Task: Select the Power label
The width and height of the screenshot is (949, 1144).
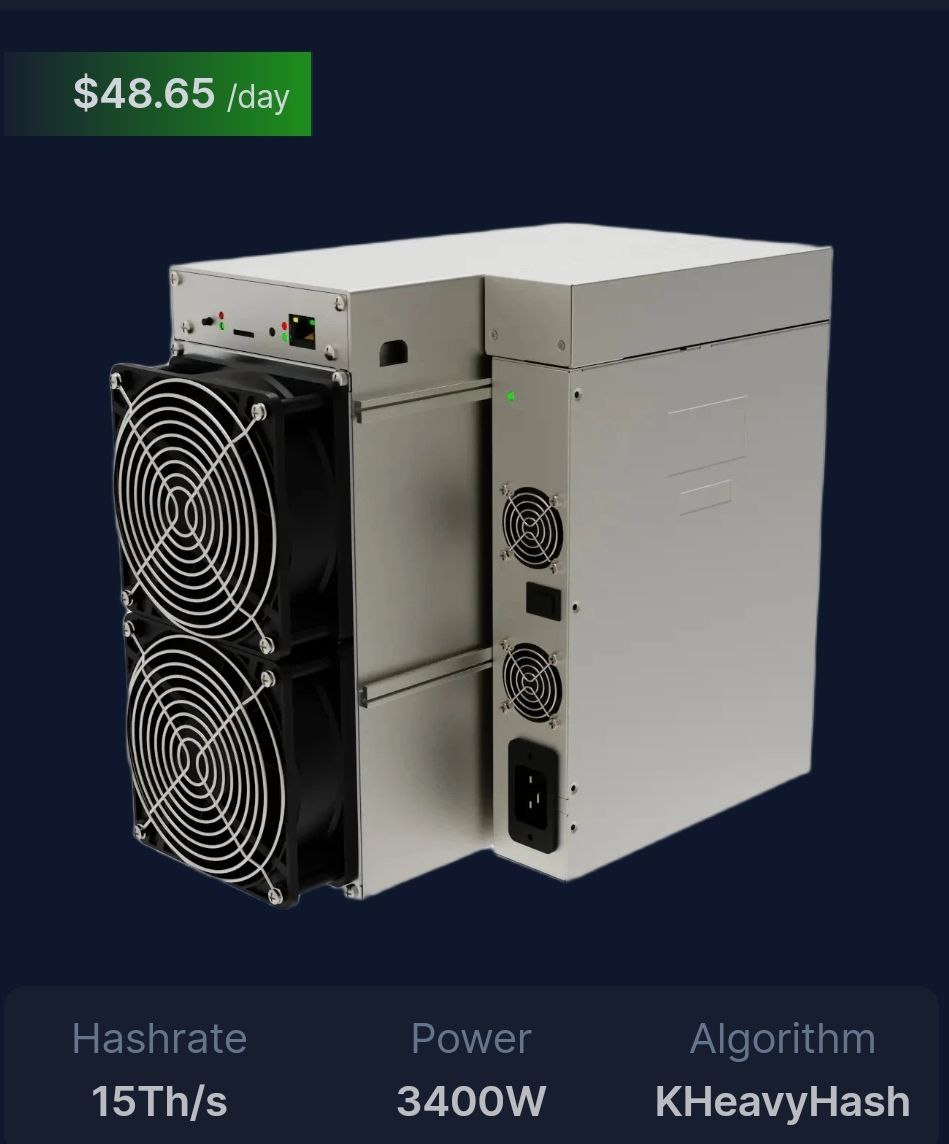Action: [x=470, y=1037]
